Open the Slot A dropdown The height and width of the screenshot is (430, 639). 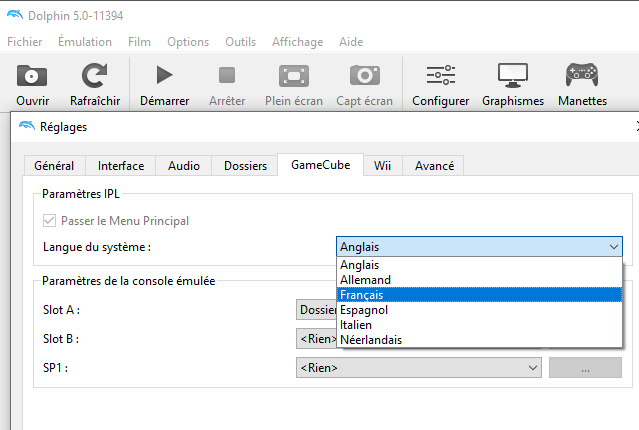point(316,310)
